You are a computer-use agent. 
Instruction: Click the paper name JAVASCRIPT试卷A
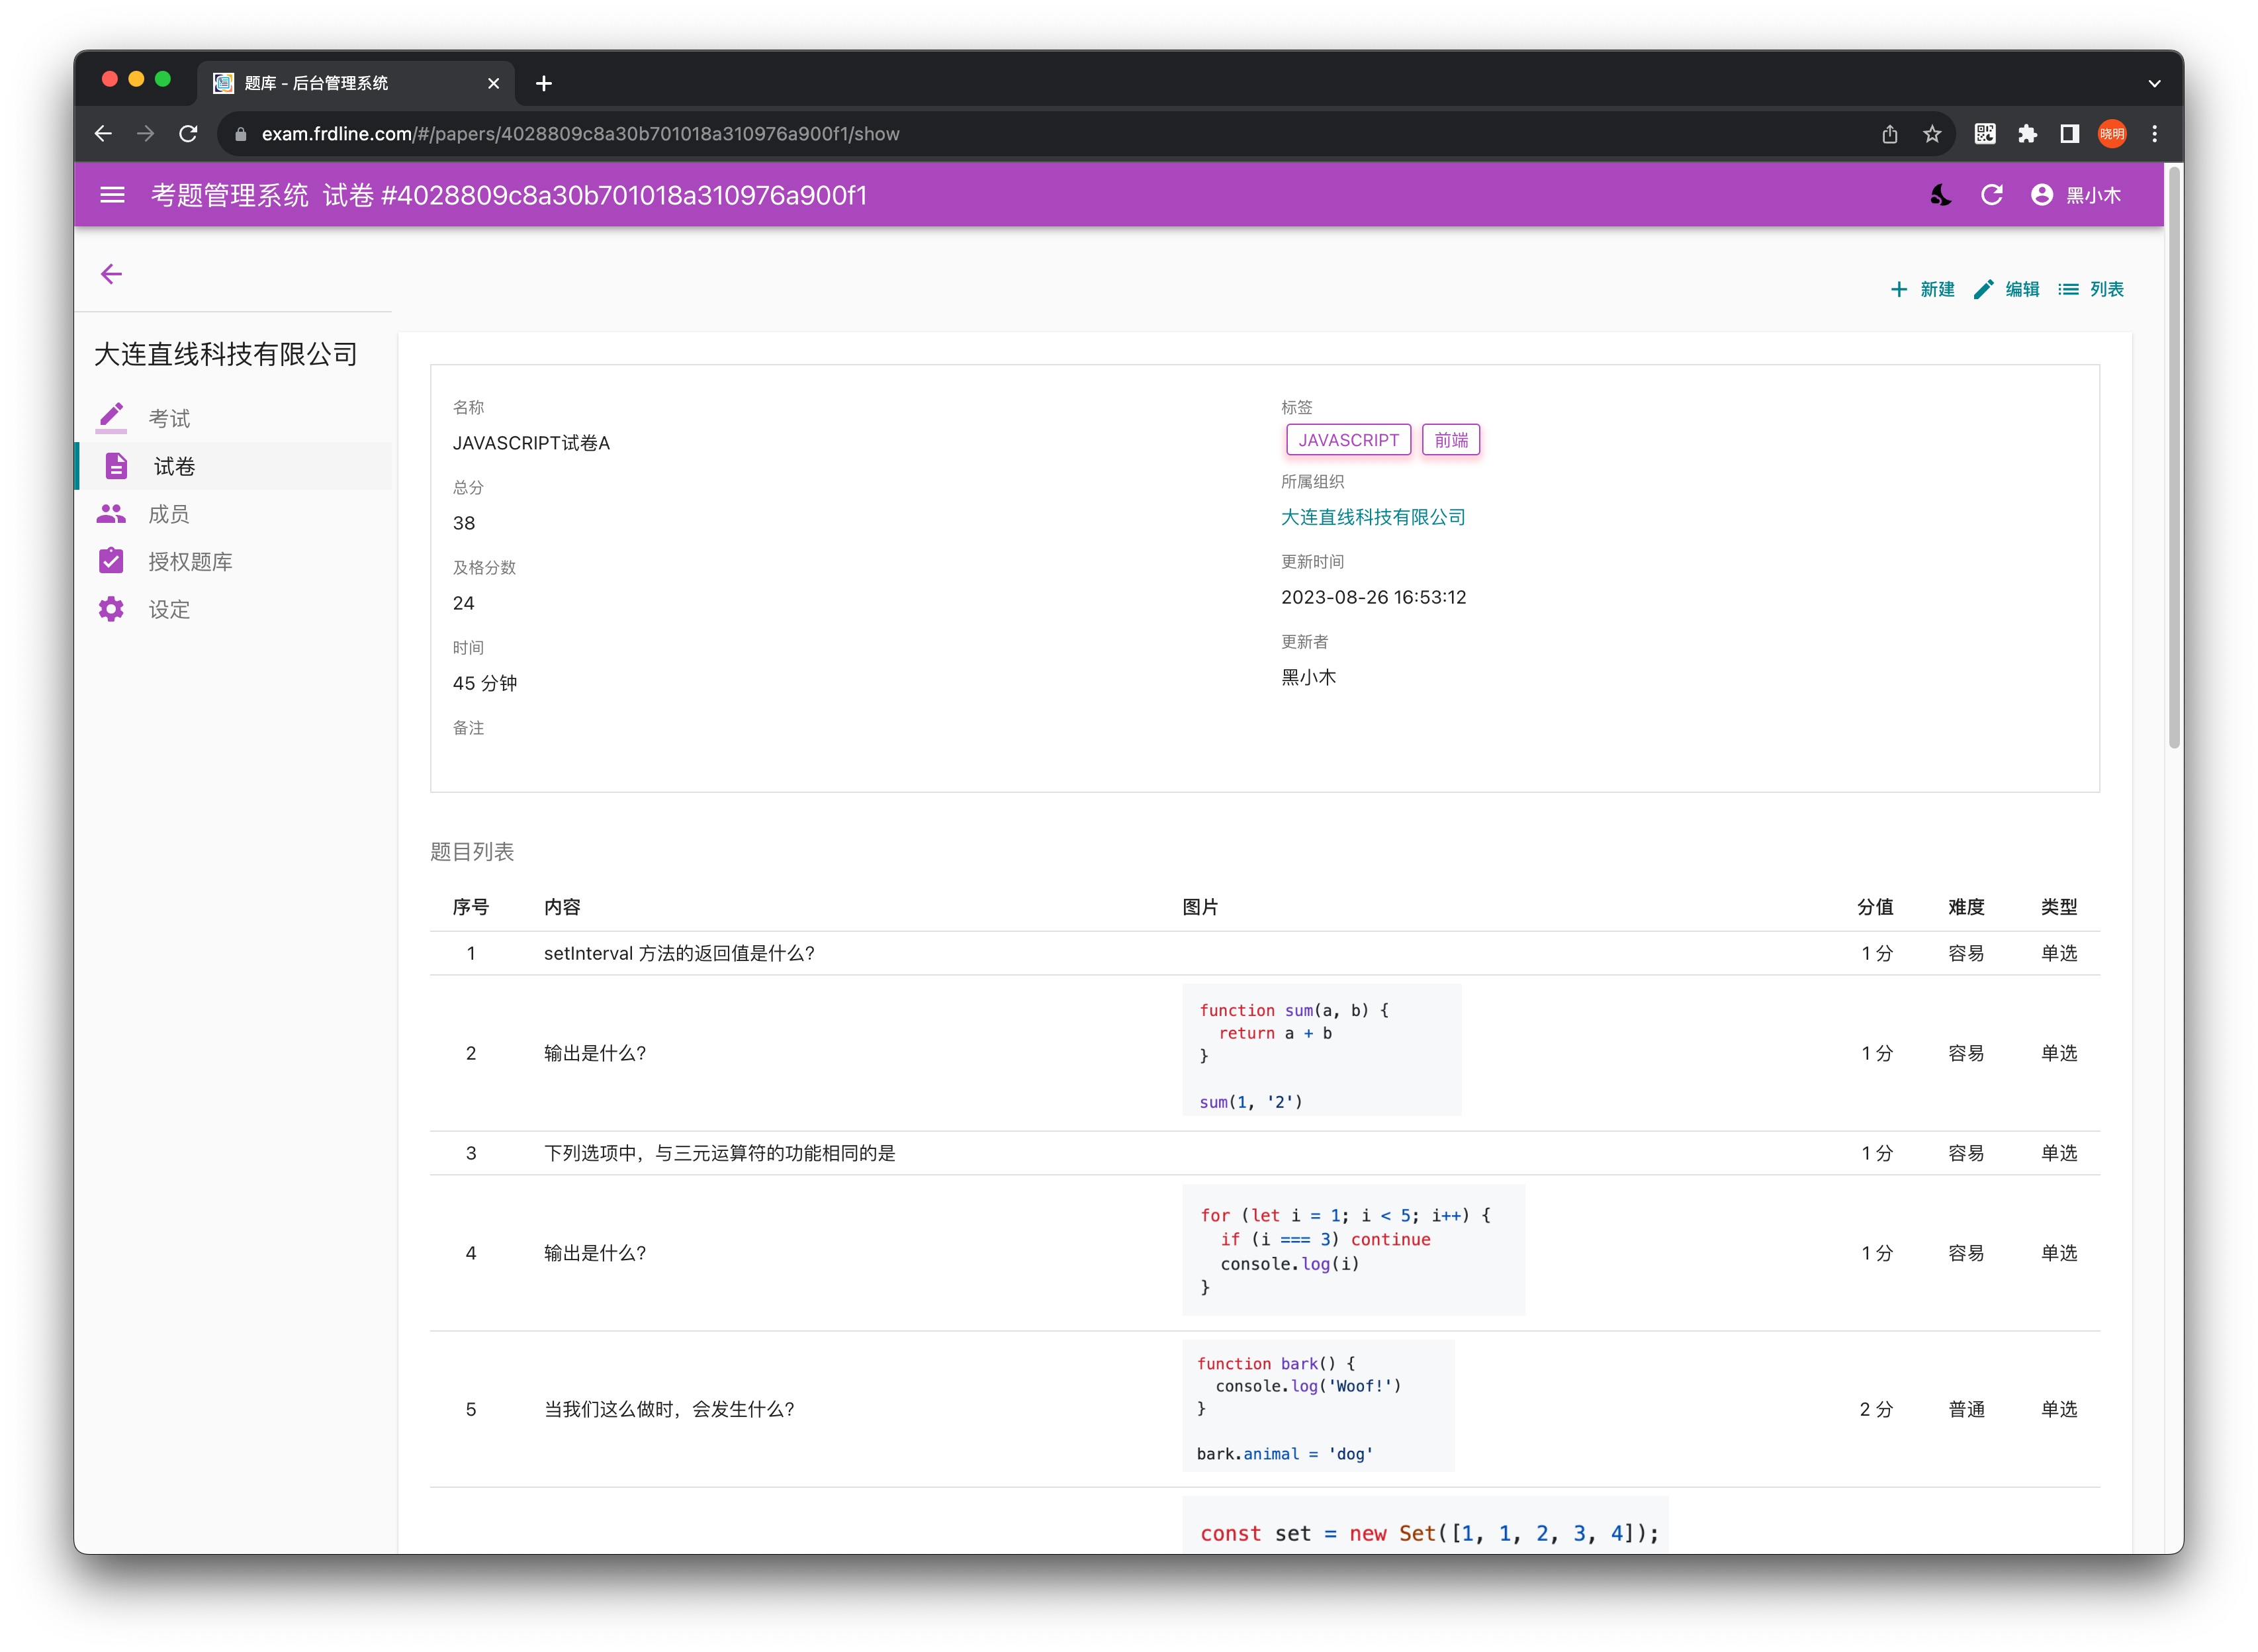pyautogui.click(x=531, y=443)
